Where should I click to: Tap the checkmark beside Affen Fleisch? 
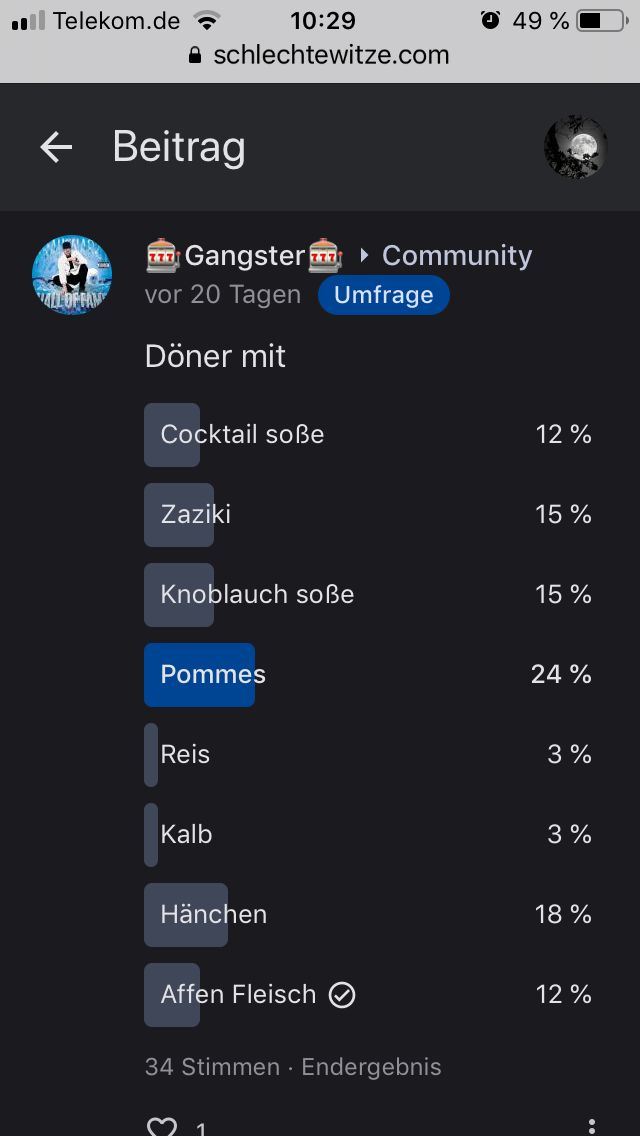click(x=342, y=995)
